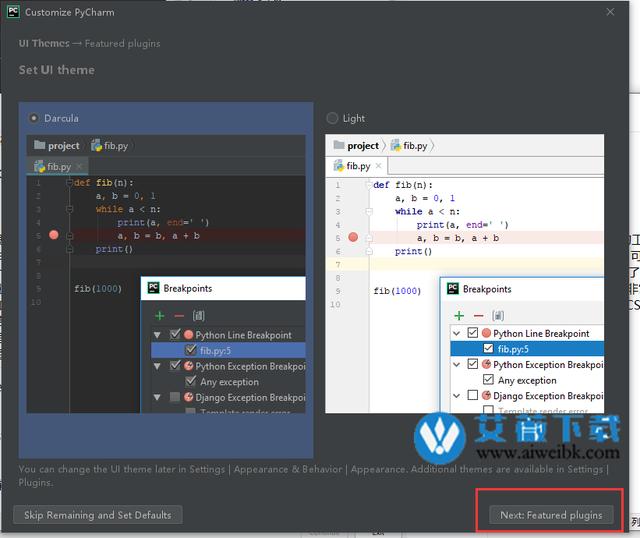
Task: Click Breakpoints dialog PyCharm icon in Light
Action: (453, 289)
